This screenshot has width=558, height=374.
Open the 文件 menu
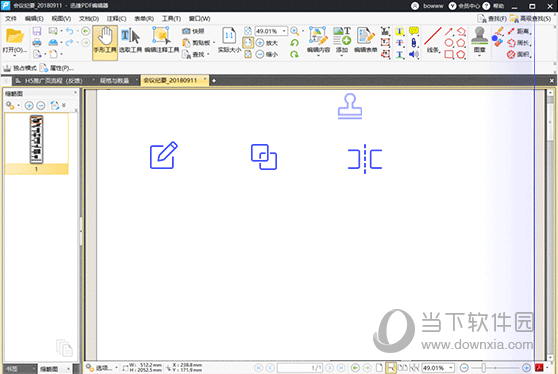point(11,19)
